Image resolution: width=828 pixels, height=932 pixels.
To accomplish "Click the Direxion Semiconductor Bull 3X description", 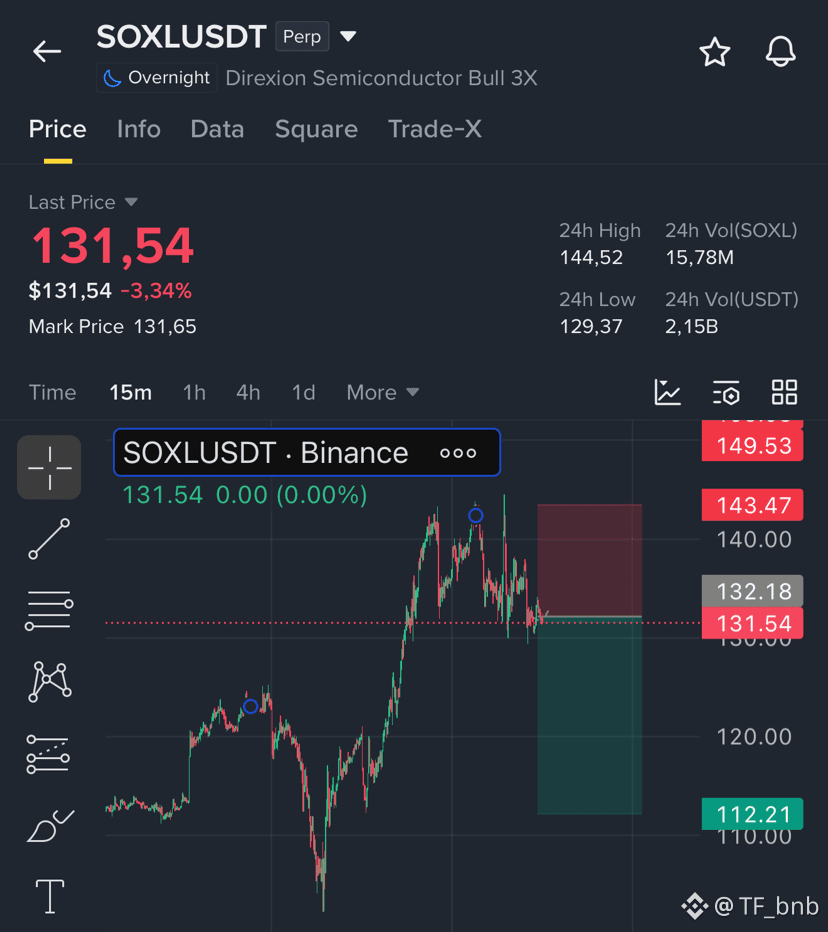I will 381,78.
